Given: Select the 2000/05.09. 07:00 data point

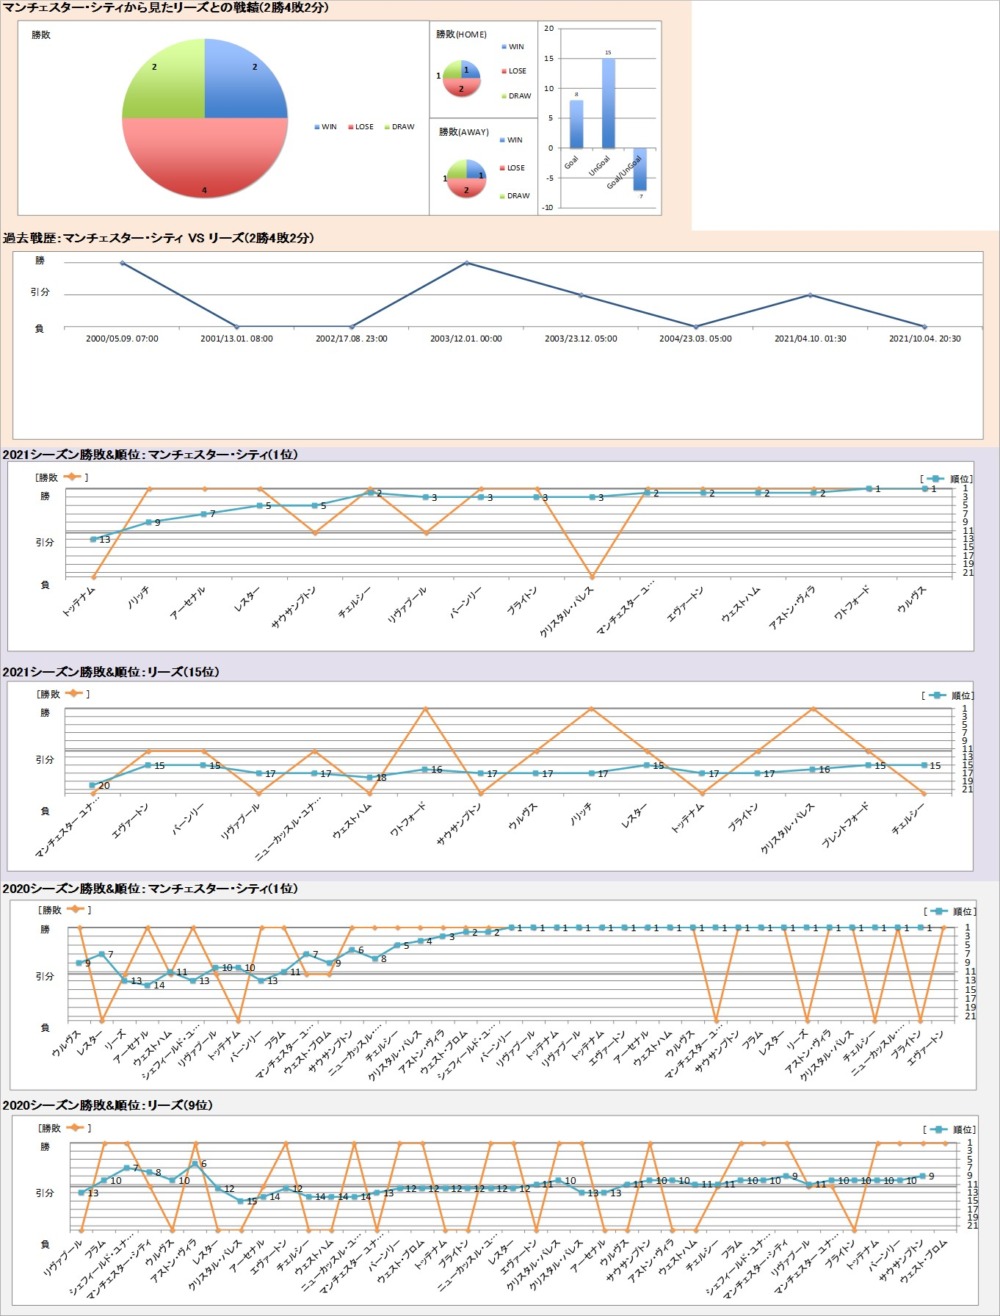Looking at the screenshot, I should pyautogui.click(x=122, y=263).
